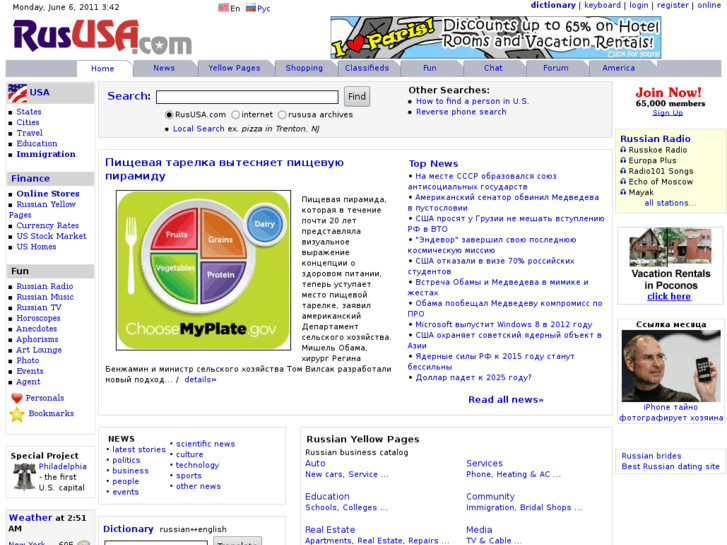The image size is (727, 545).
Task: Open the dictionary link at top
Action: [x=553, y=5]
